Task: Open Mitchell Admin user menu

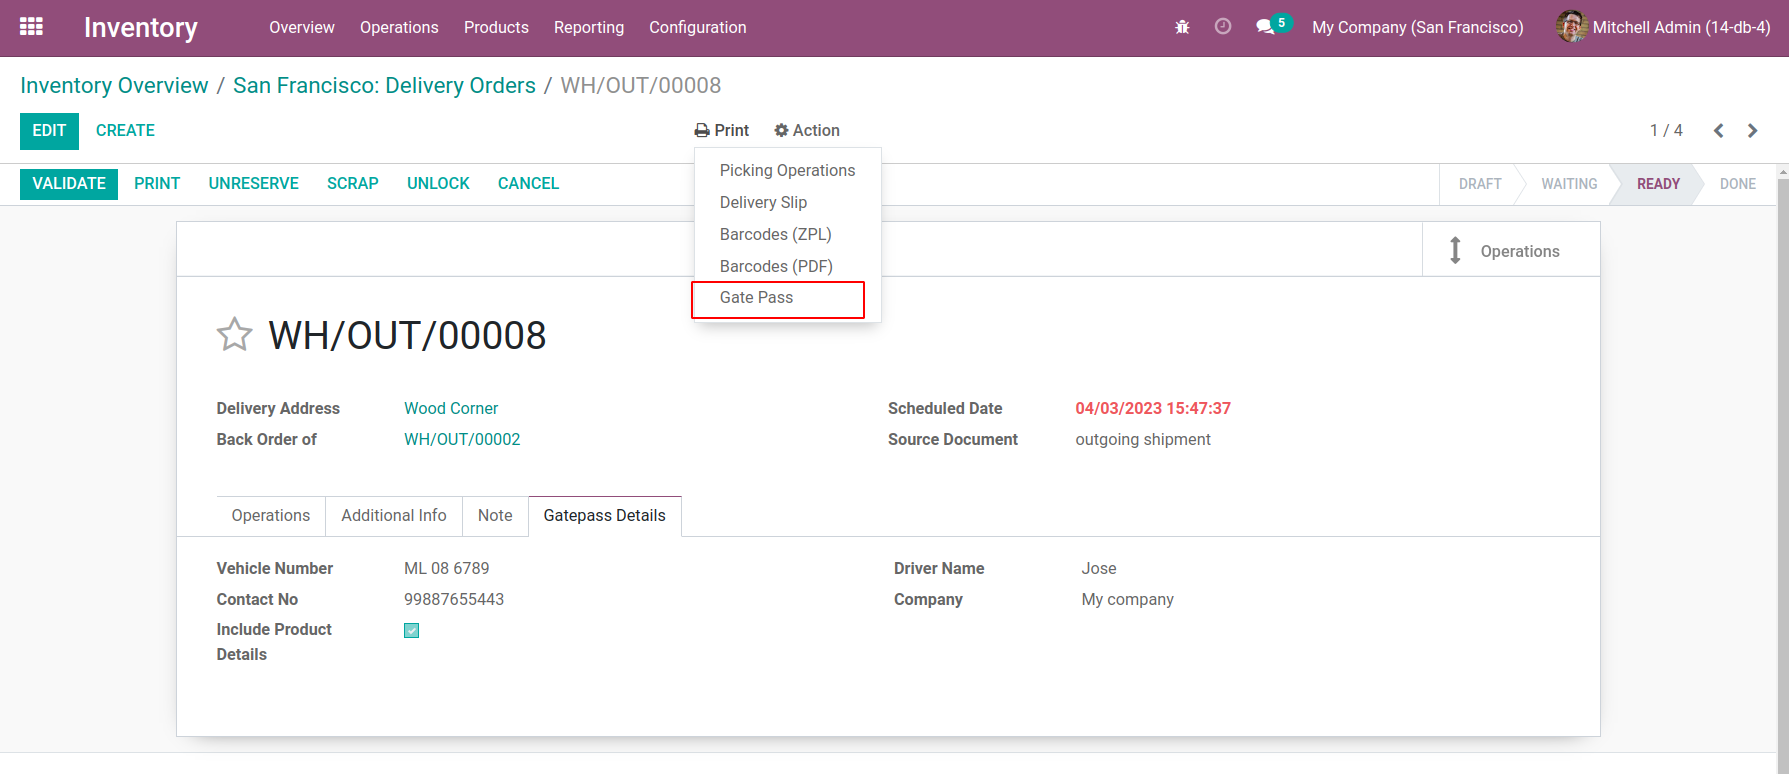Action: click(x=1663, y=27)
